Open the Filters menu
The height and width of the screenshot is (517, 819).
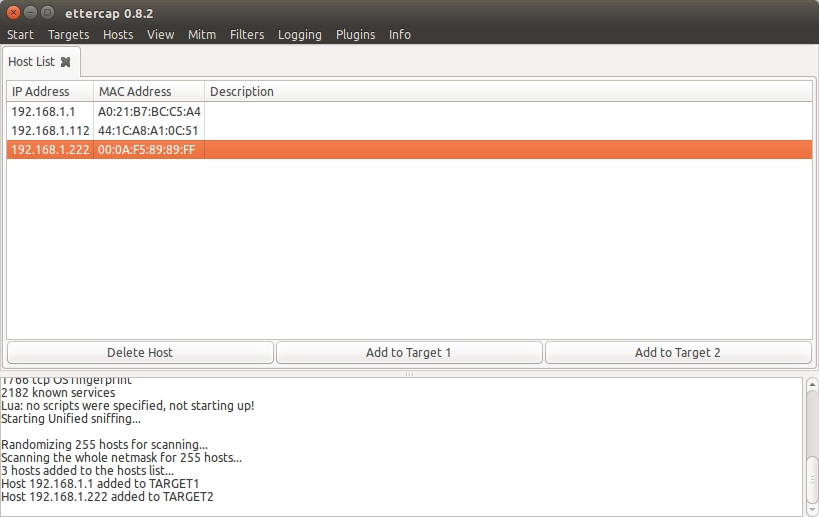(247, 34)
